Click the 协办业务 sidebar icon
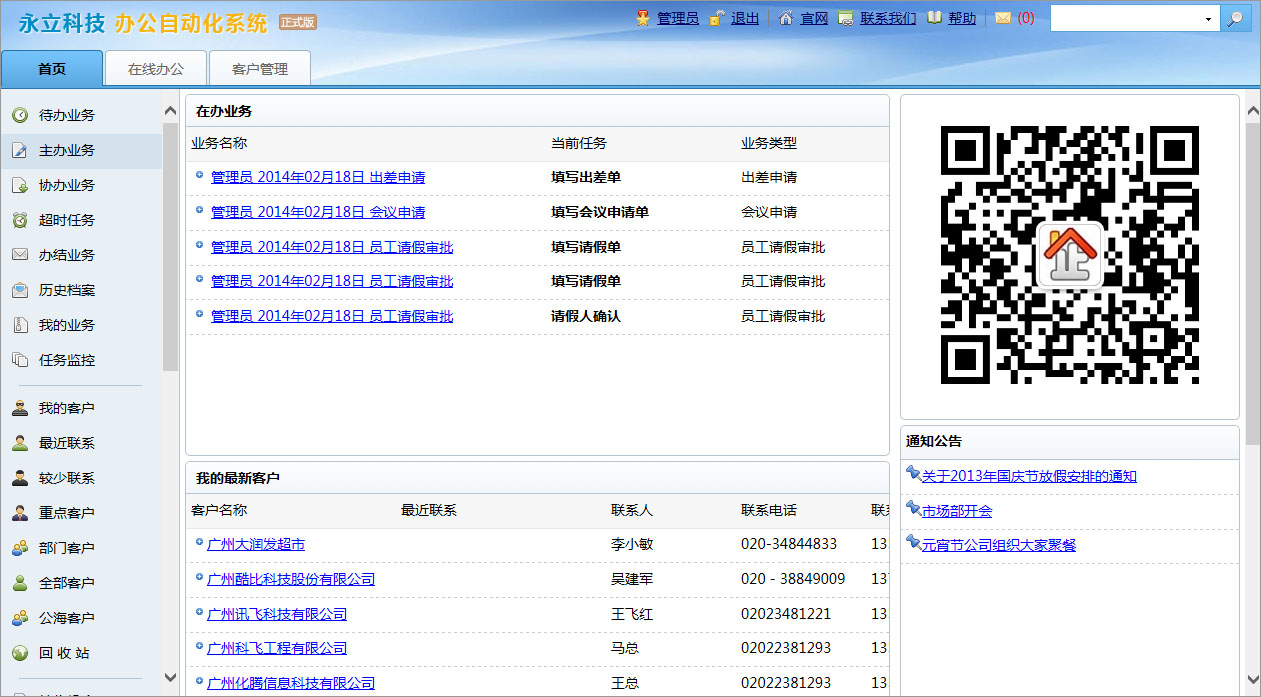Screen dimensions: 1261x697 coord(20,185)
